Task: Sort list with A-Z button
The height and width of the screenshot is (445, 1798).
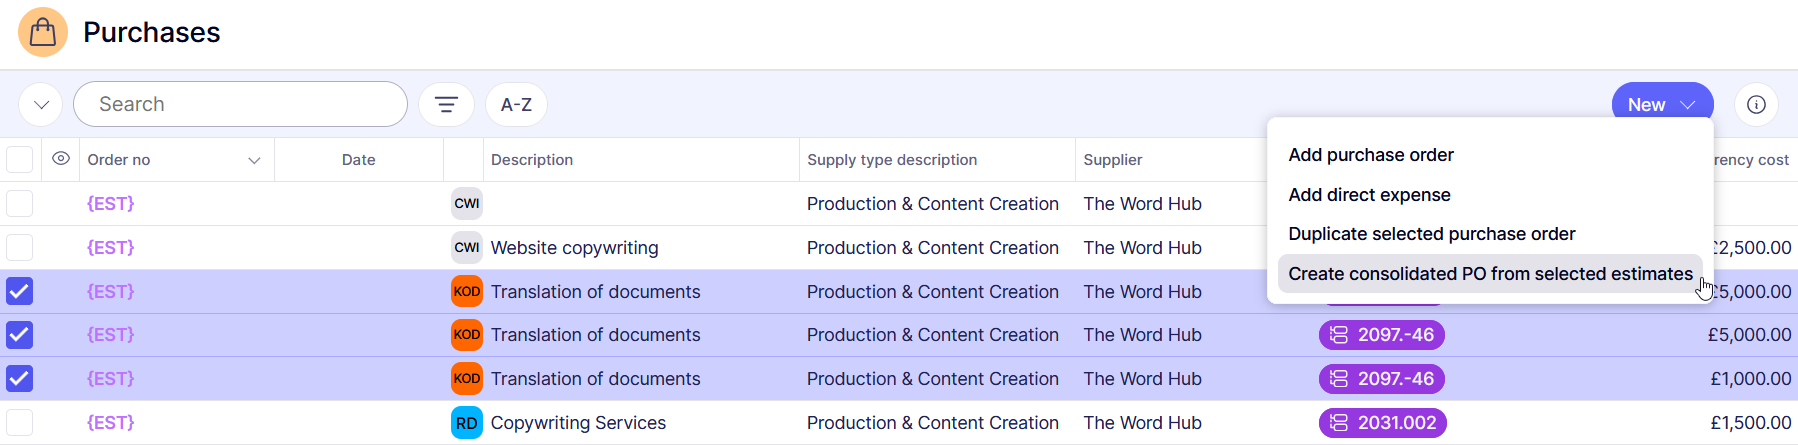Action: click(516, 105)
